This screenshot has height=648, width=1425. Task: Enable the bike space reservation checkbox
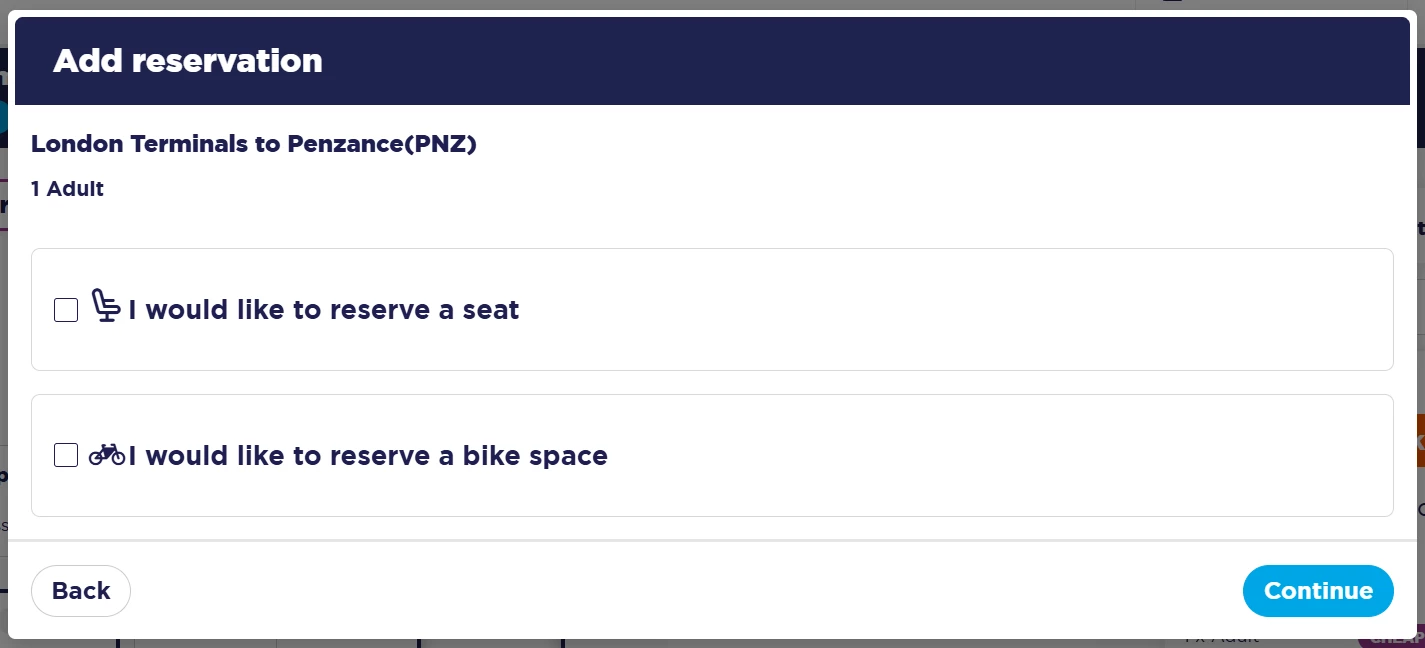(66, 456)
